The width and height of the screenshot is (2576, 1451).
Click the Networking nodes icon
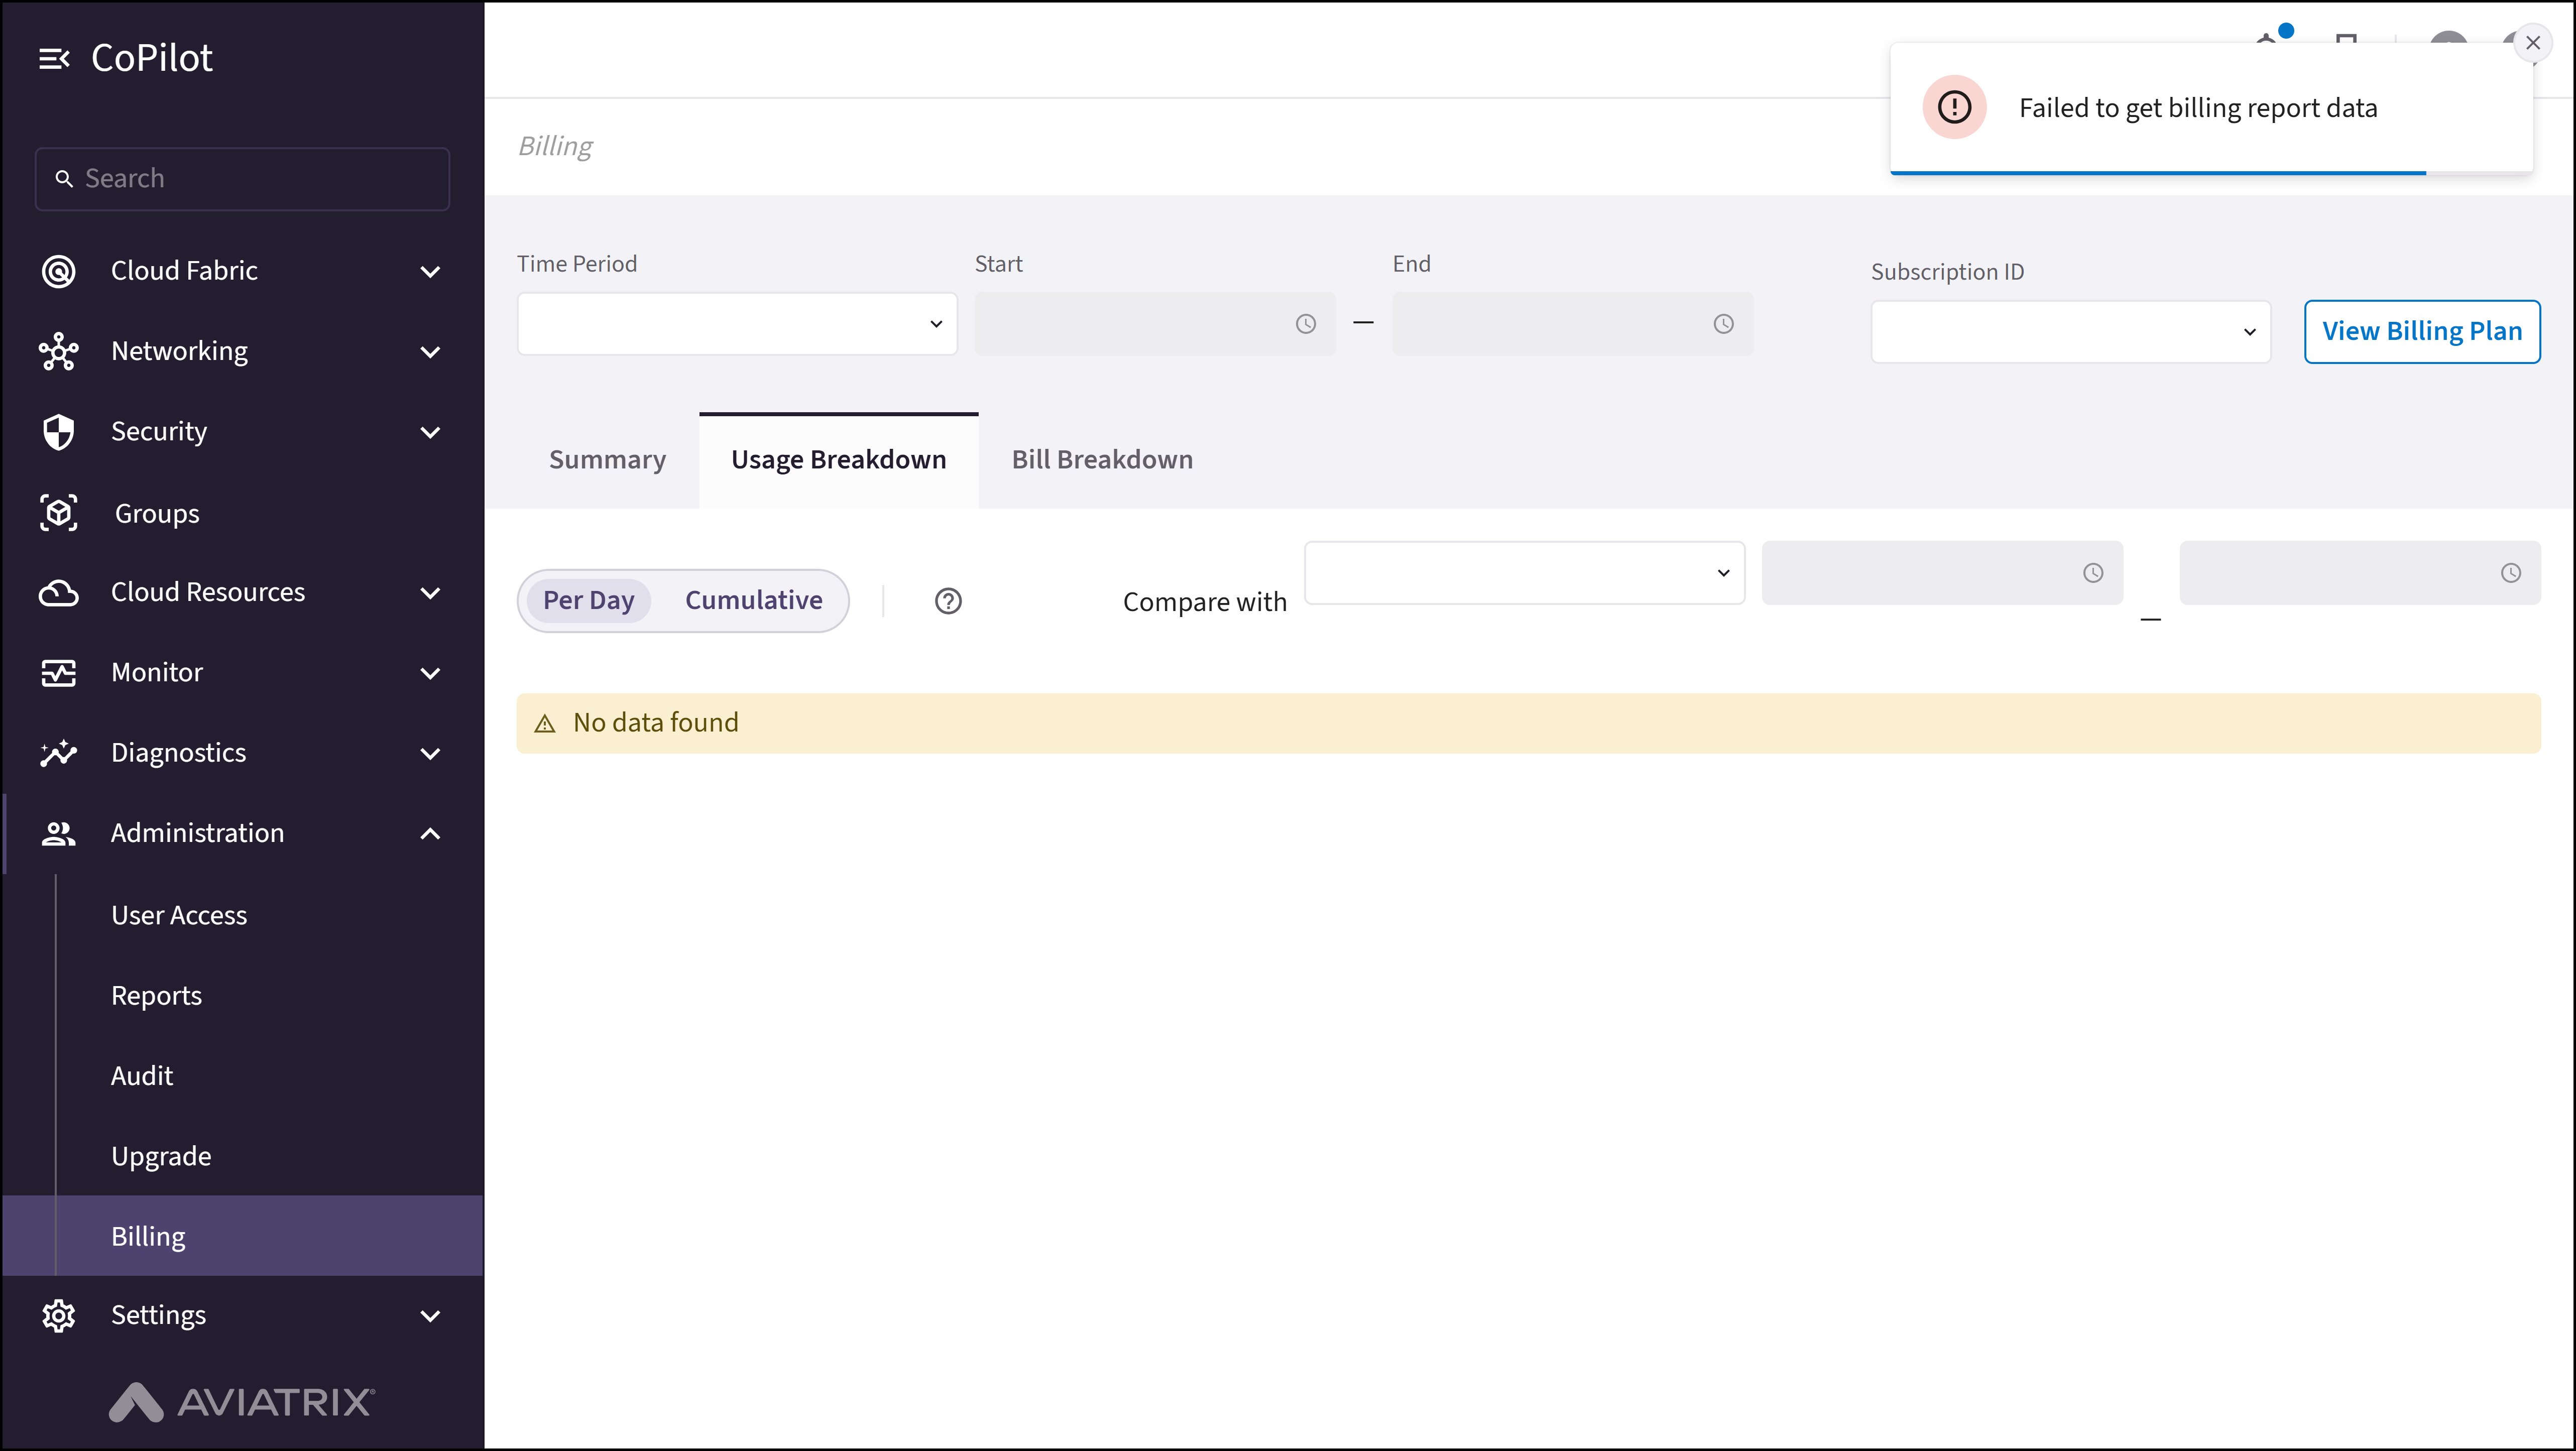coord(58,352)
